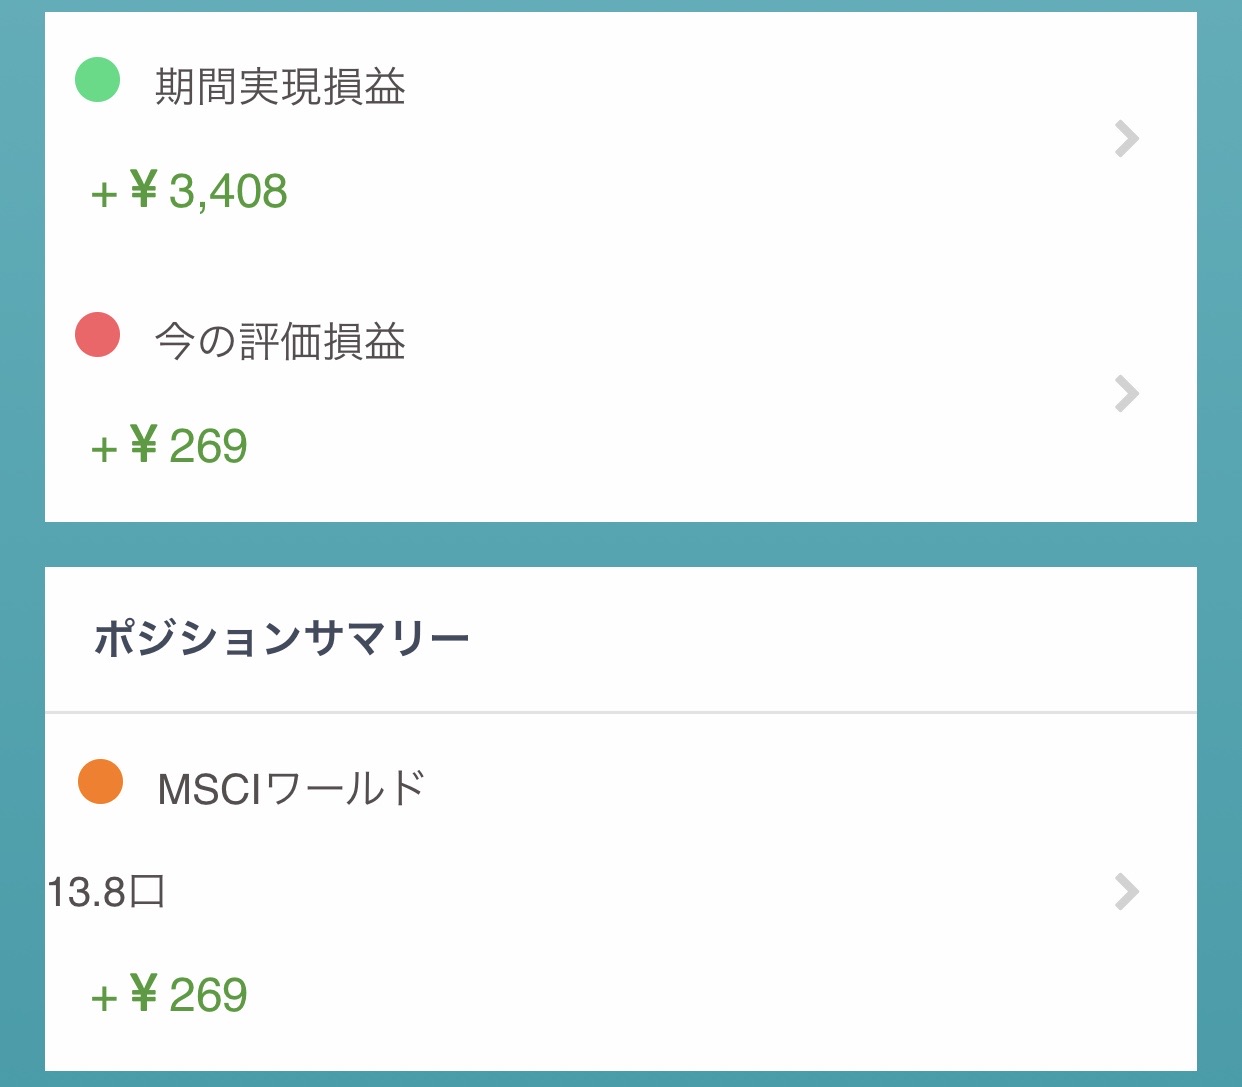
Task: Click the plus sign in 今の評価損益's amount
Action: 104,449
